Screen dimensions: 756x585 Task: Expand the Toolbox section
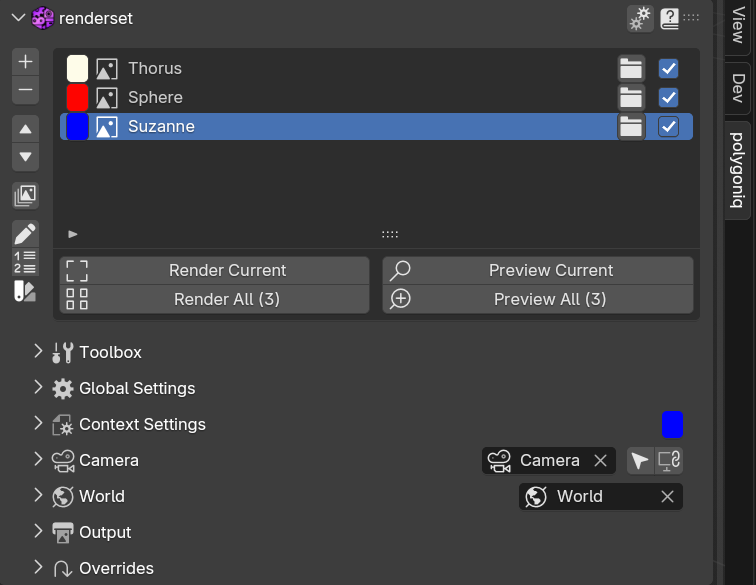[38, 352]
